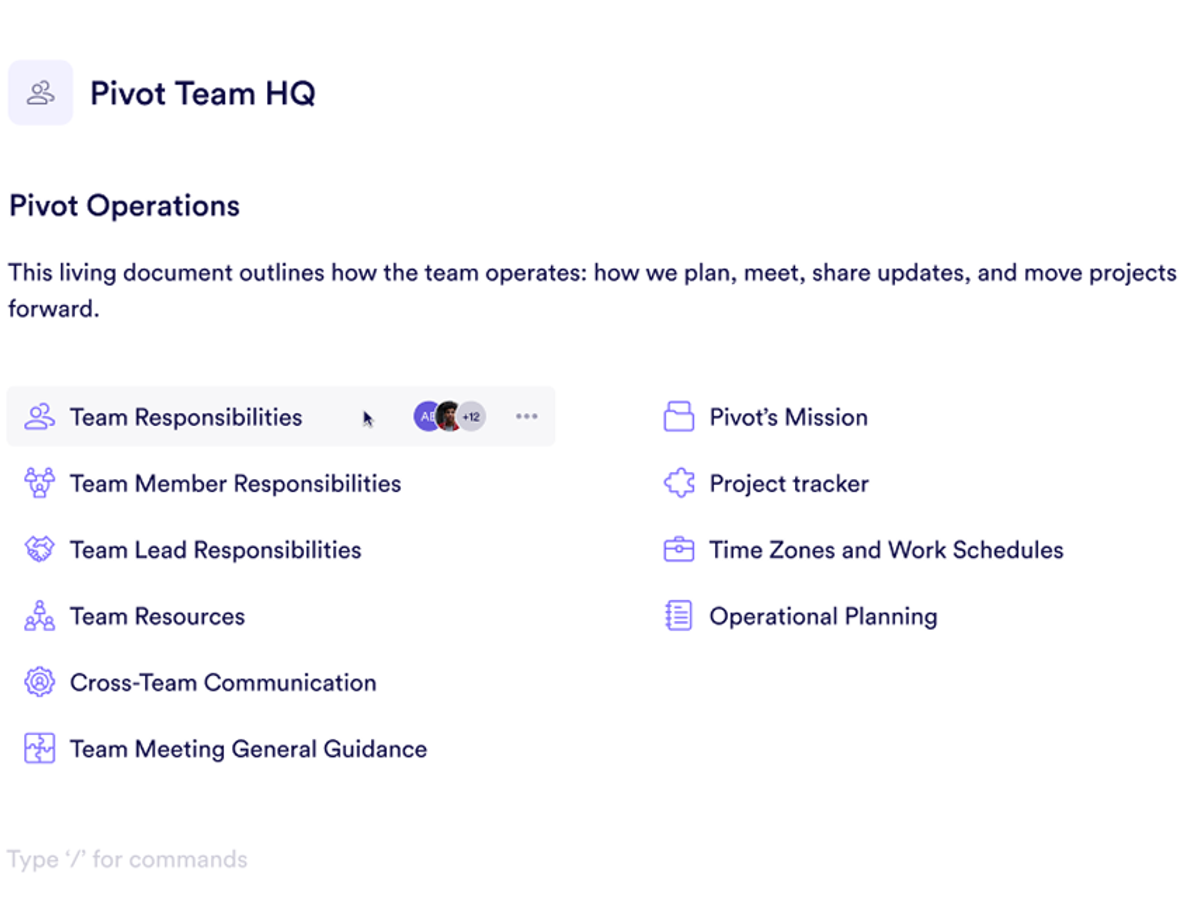Viewport: 1200px width, 900px height.
Task: Click the handshake icon for Team Lead Responsibilities
Action: coord(39,549)
